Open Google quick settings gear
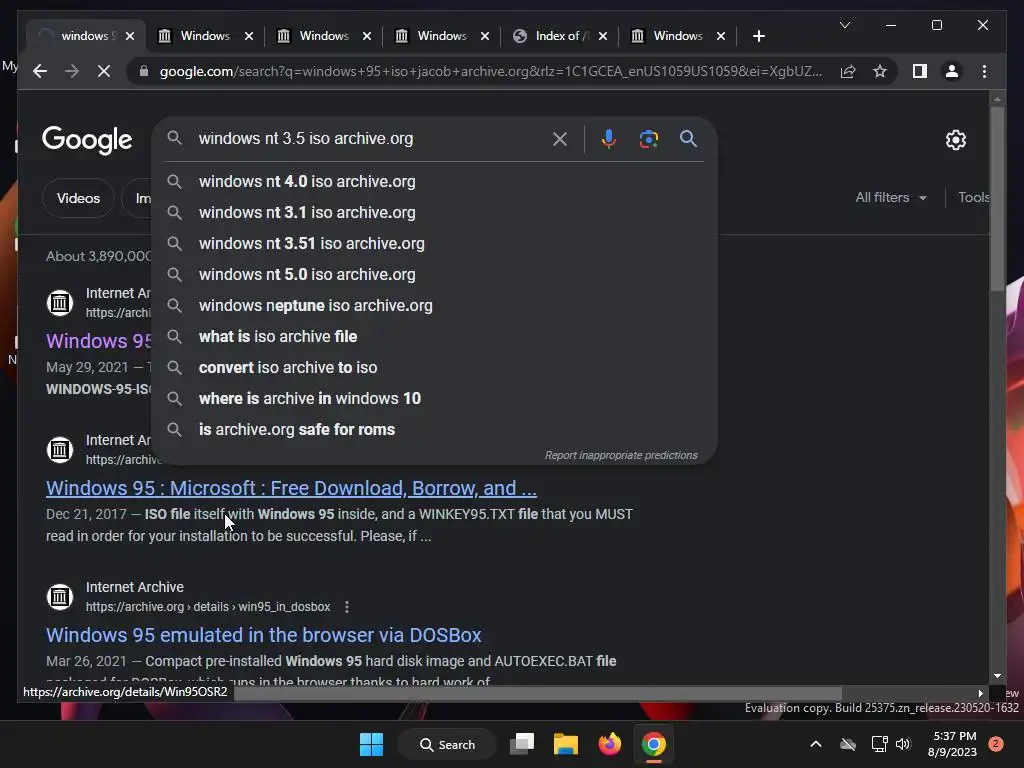1024x768 pixels. pos(955,140)
